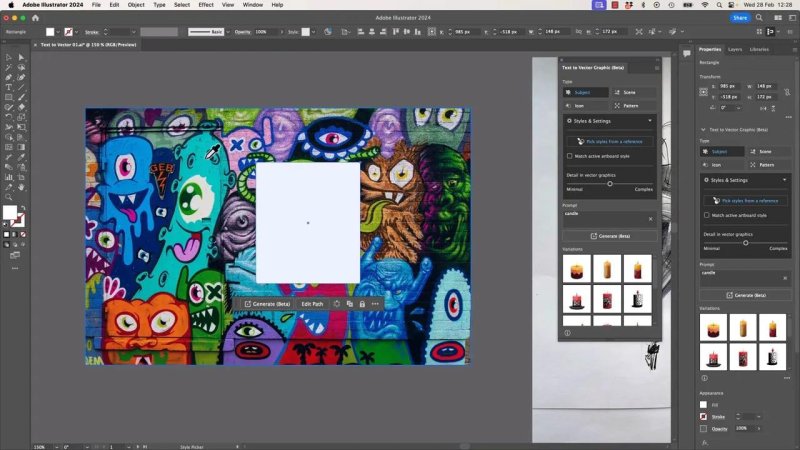This screenshot has width=800, height=450.
Task: Choose Icon type in floating Text to Vector panel
Action: 586,106
